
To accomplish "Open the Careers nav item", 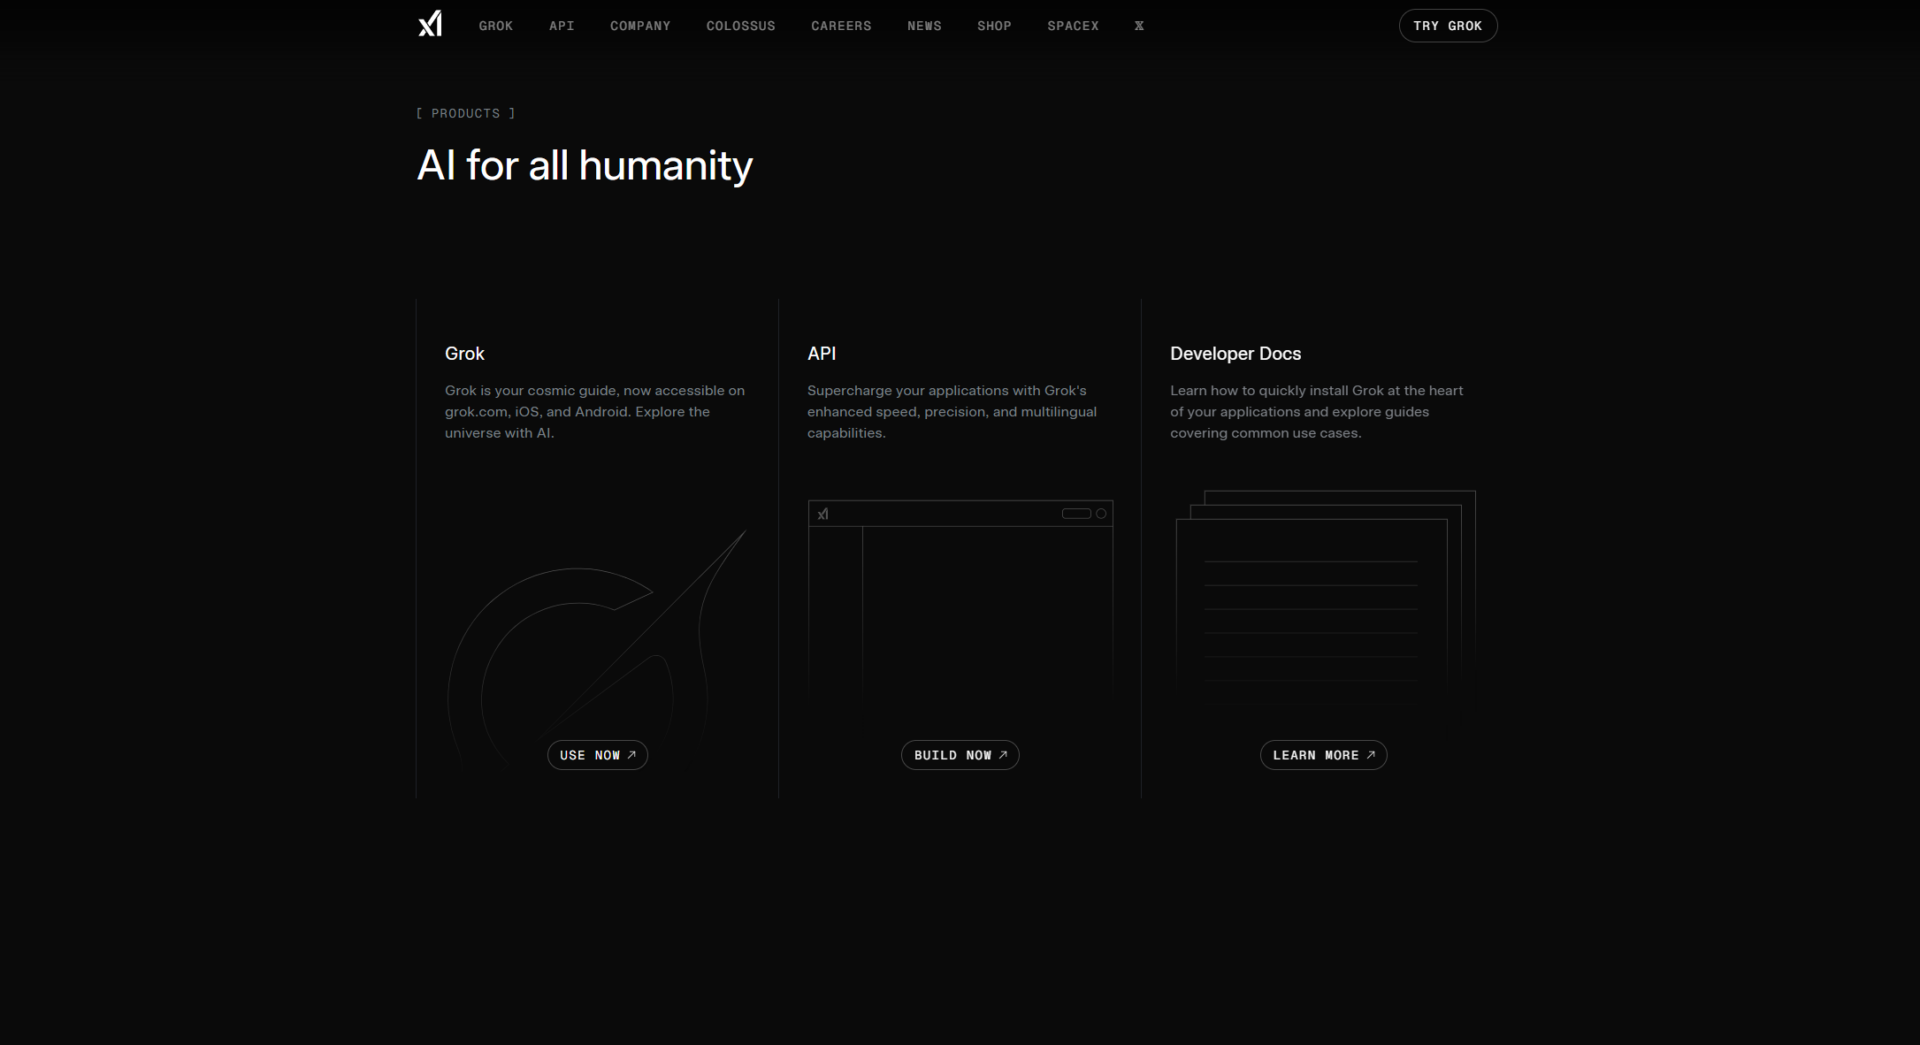I will point(841,26).
